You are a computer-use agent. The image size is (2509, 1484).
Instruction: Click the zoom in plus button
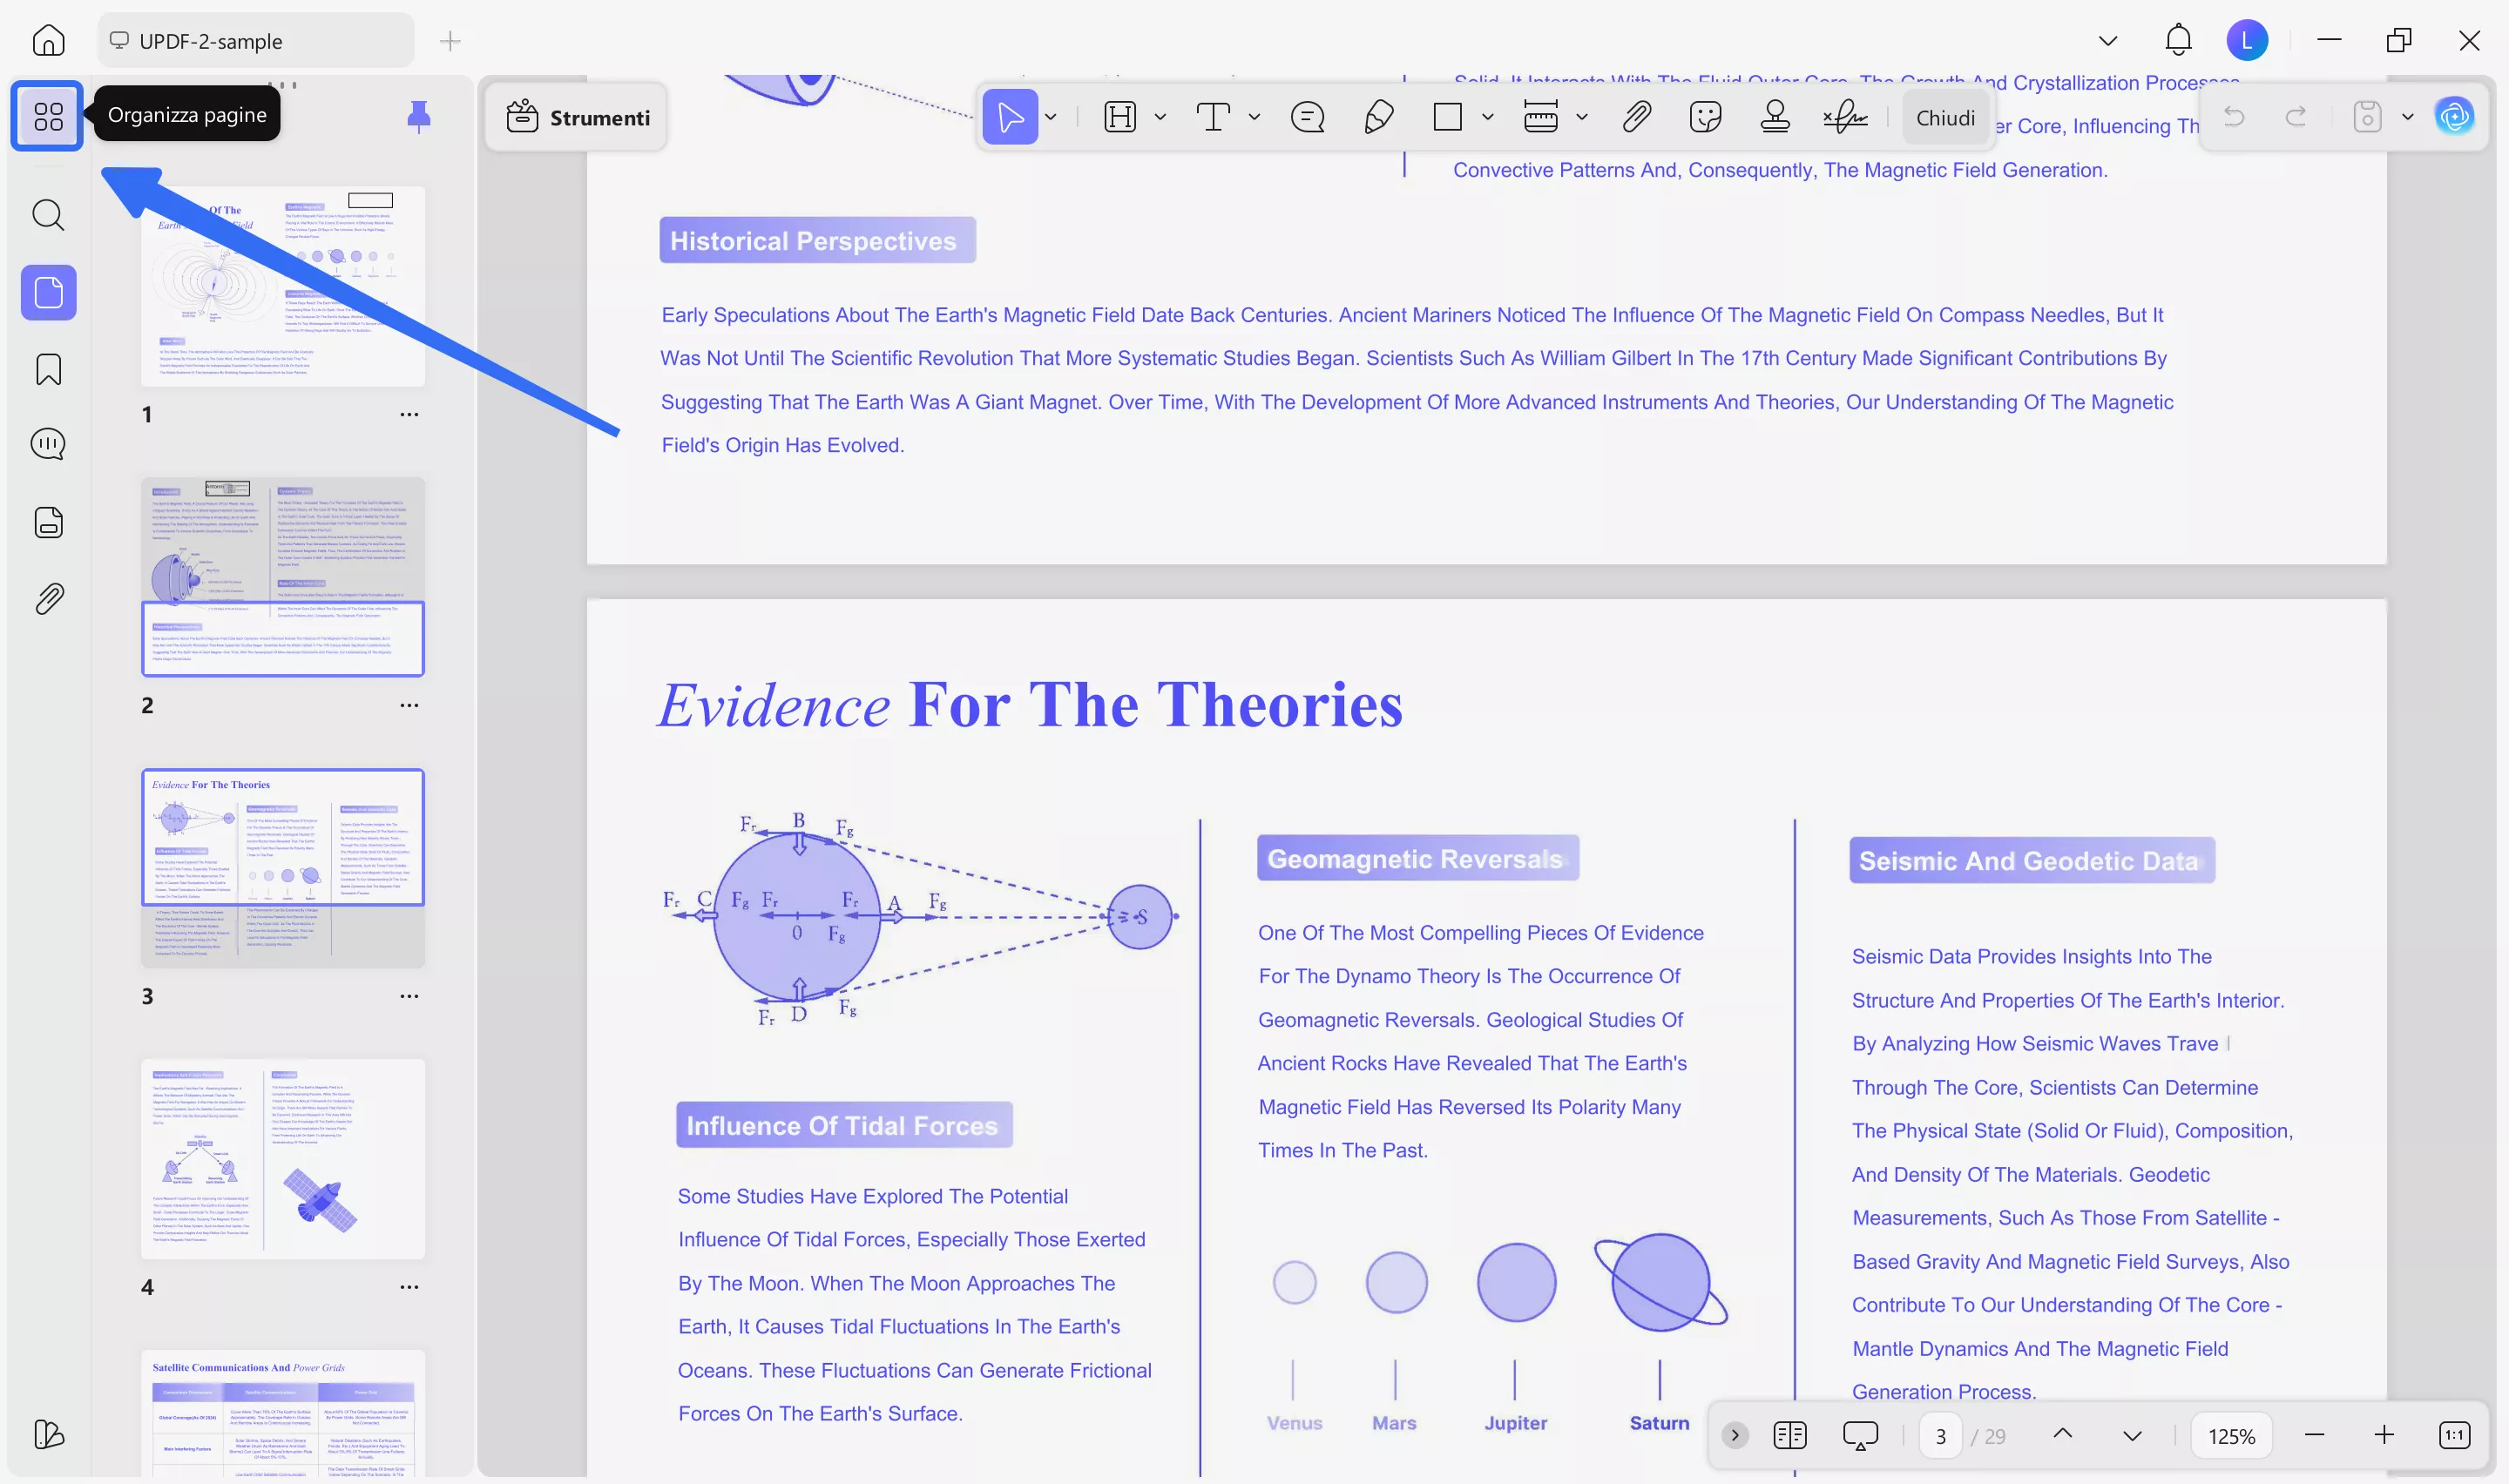pyautogui.click(x=2384, y=1436)
